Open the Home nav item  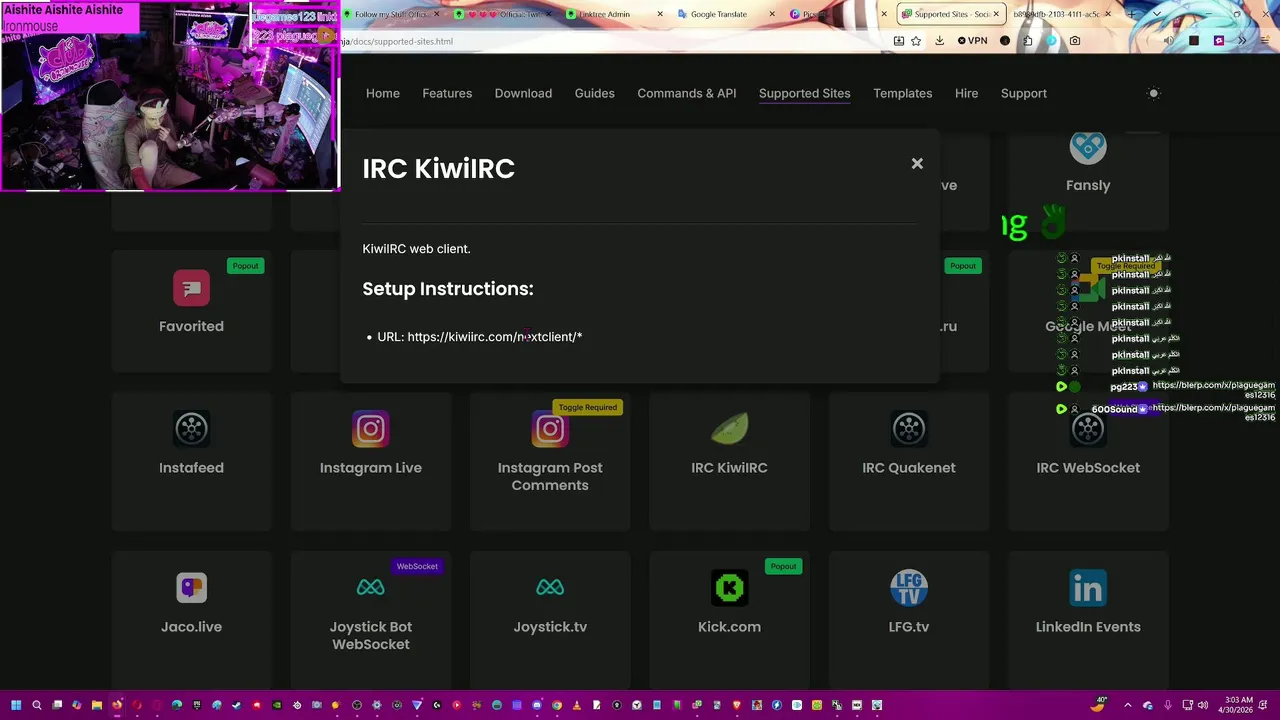coord(383,93)
